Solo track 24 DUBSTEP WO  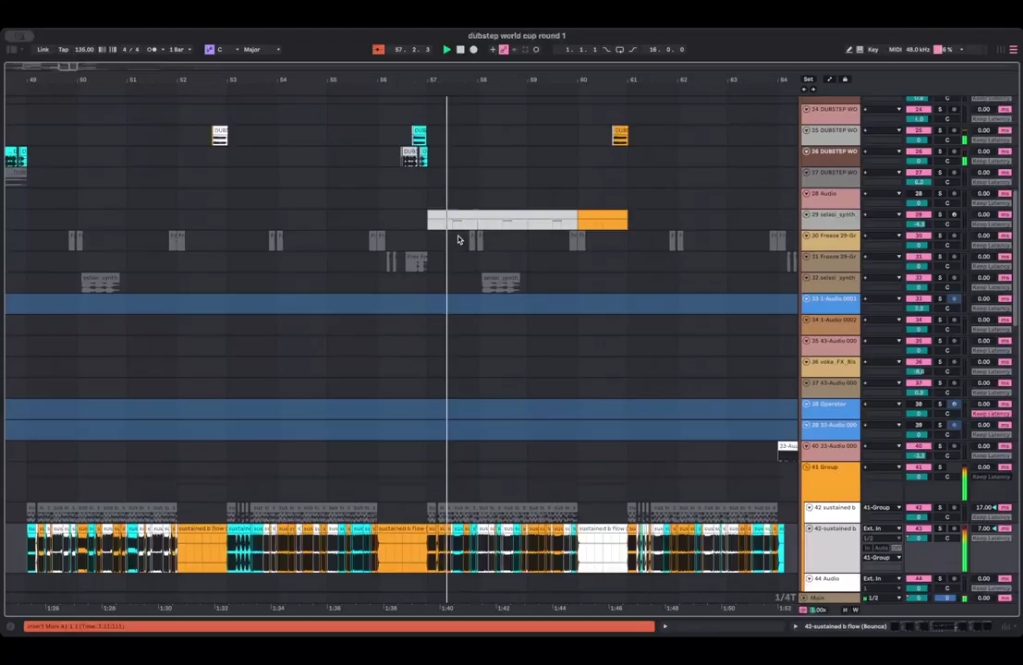(x=940, y=110)
